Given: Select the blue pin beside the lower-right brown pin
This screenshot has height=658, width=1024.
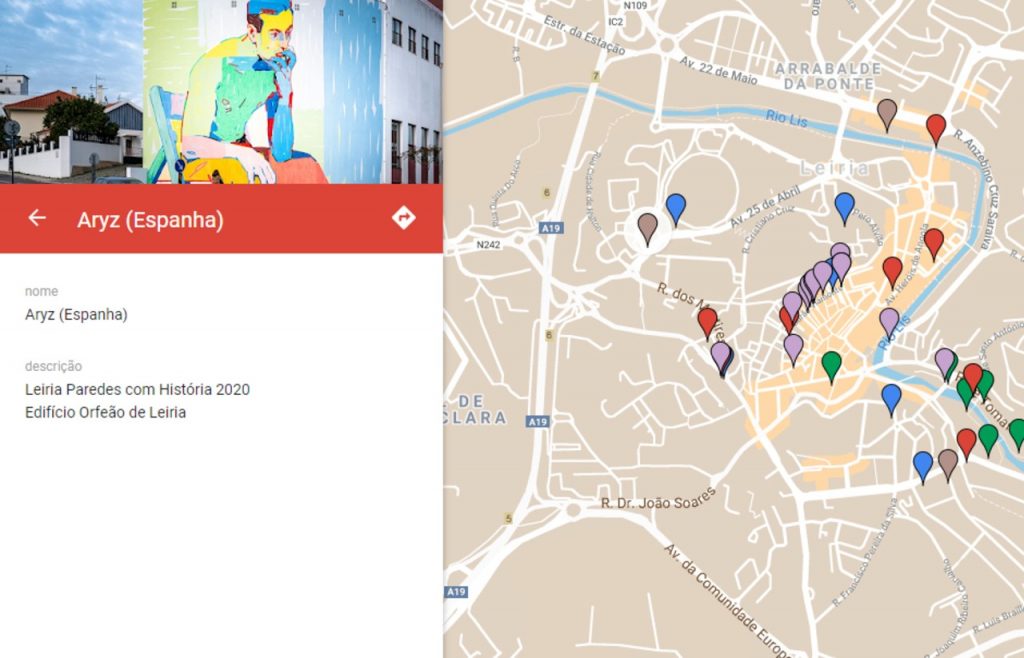Looking at the screenshot, I should click(923, 465).
